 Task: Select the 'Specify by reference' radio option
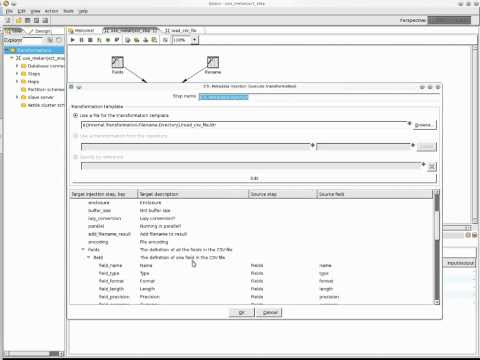(x=76, y=157)
